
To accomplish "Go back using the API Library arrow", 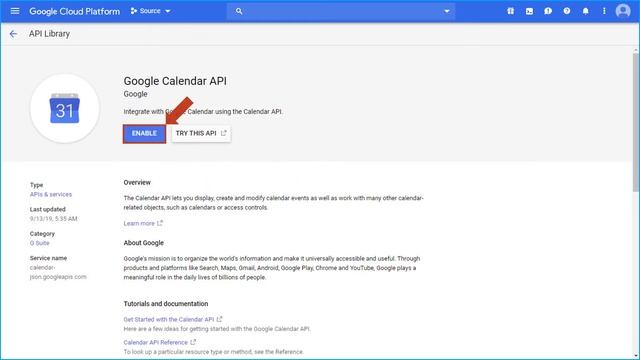I will pos(13,34).
